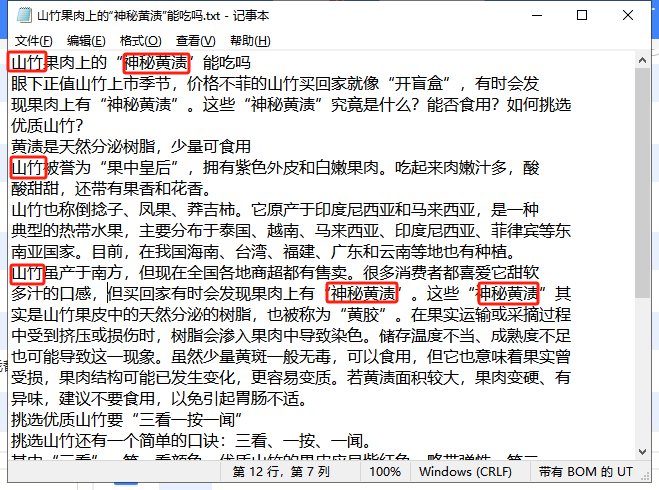
Task: Click line starting 也可能导致这一现象
Action: (x=291, y=357)
